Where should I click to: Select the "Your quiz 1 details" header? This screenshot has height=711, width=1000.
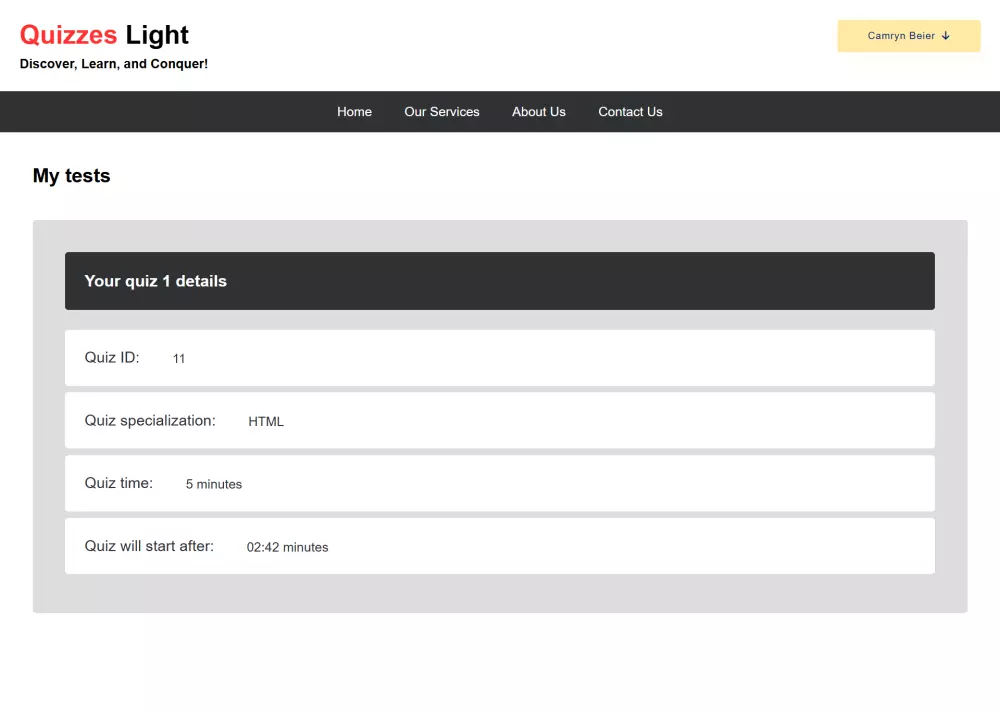pos(156,281)
